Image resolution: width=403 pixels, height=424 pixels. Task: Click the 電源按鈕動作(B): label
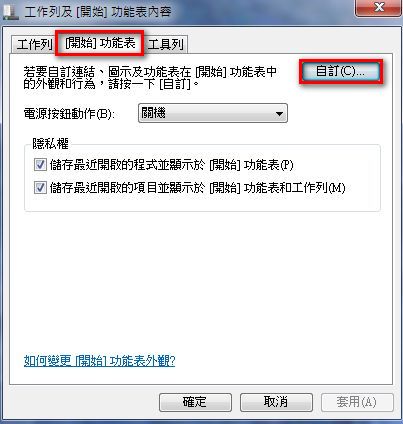[69, 114]
